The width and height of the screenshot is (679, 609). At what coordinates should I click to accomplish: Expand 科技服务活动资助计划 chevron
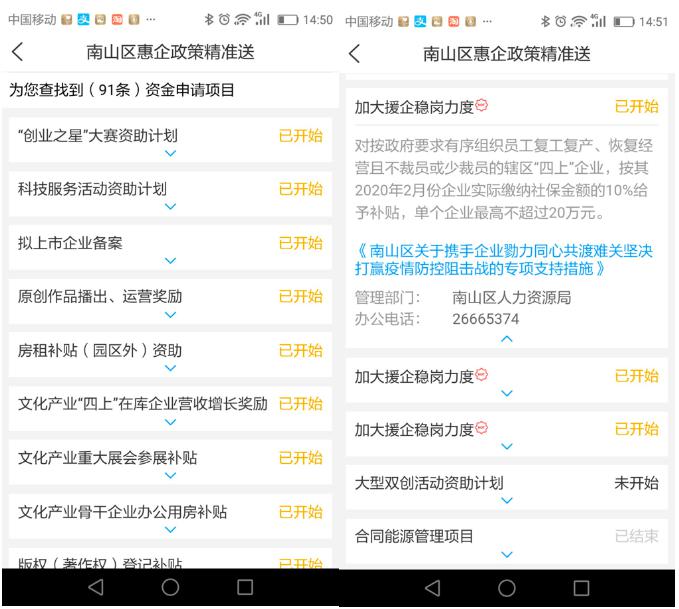[171, 206]
